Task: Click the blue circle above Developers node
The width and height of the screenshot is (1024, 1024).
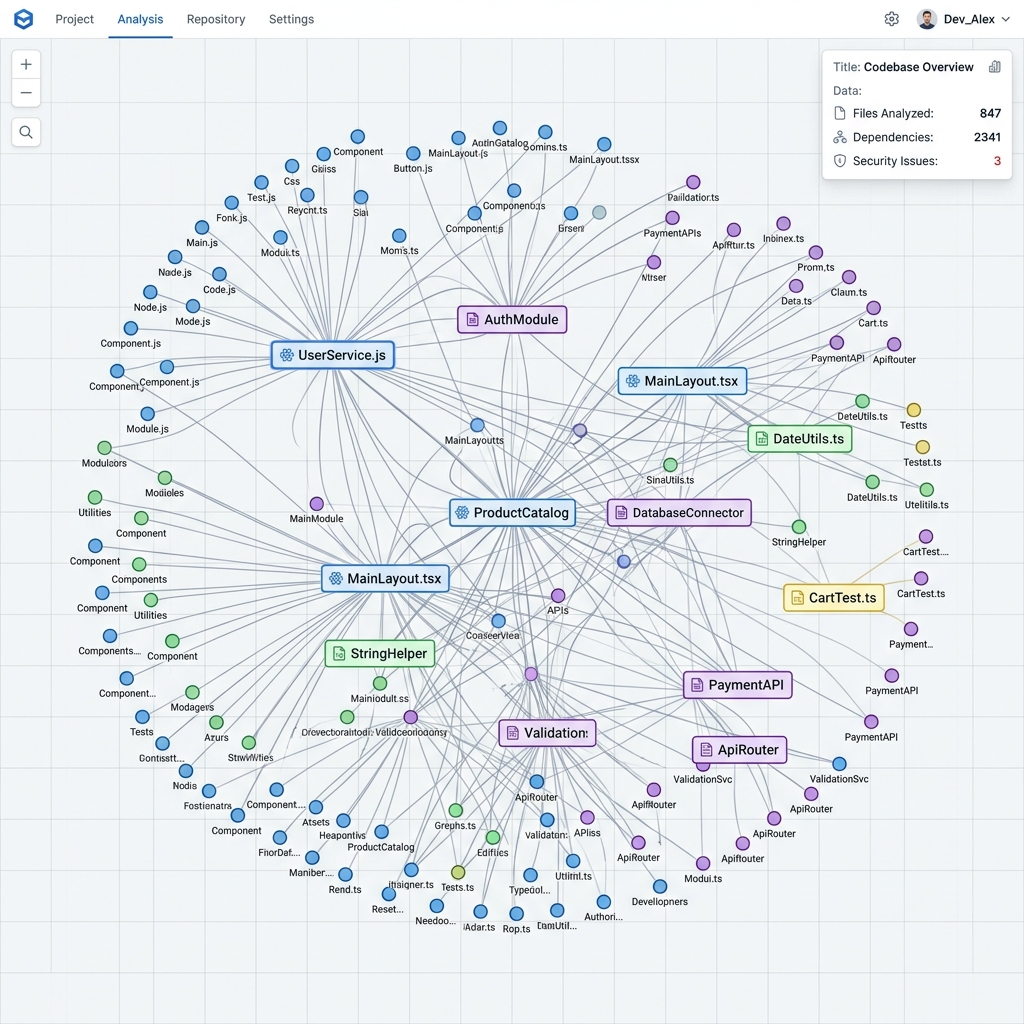Action: pyautogui.click(x=660, y=886)
